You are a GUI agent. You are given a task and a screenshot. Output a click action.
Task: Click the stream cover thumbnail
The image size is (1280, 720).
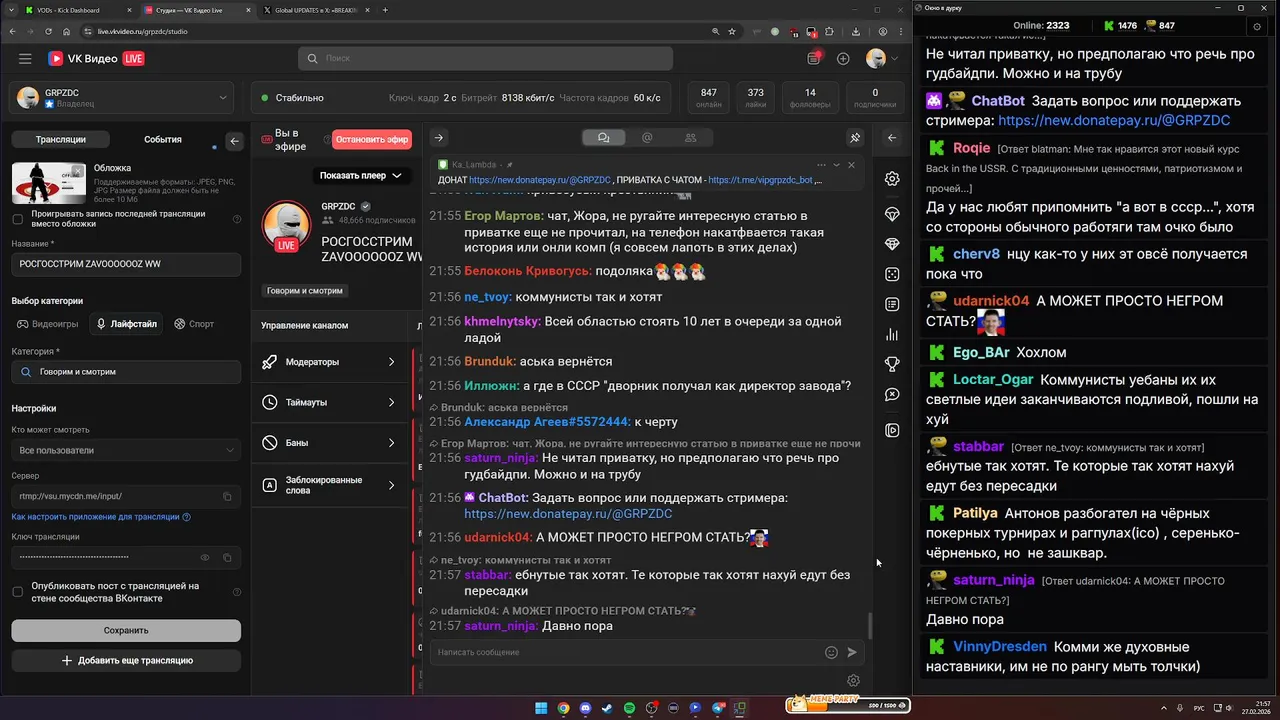(x=49, y=183)
